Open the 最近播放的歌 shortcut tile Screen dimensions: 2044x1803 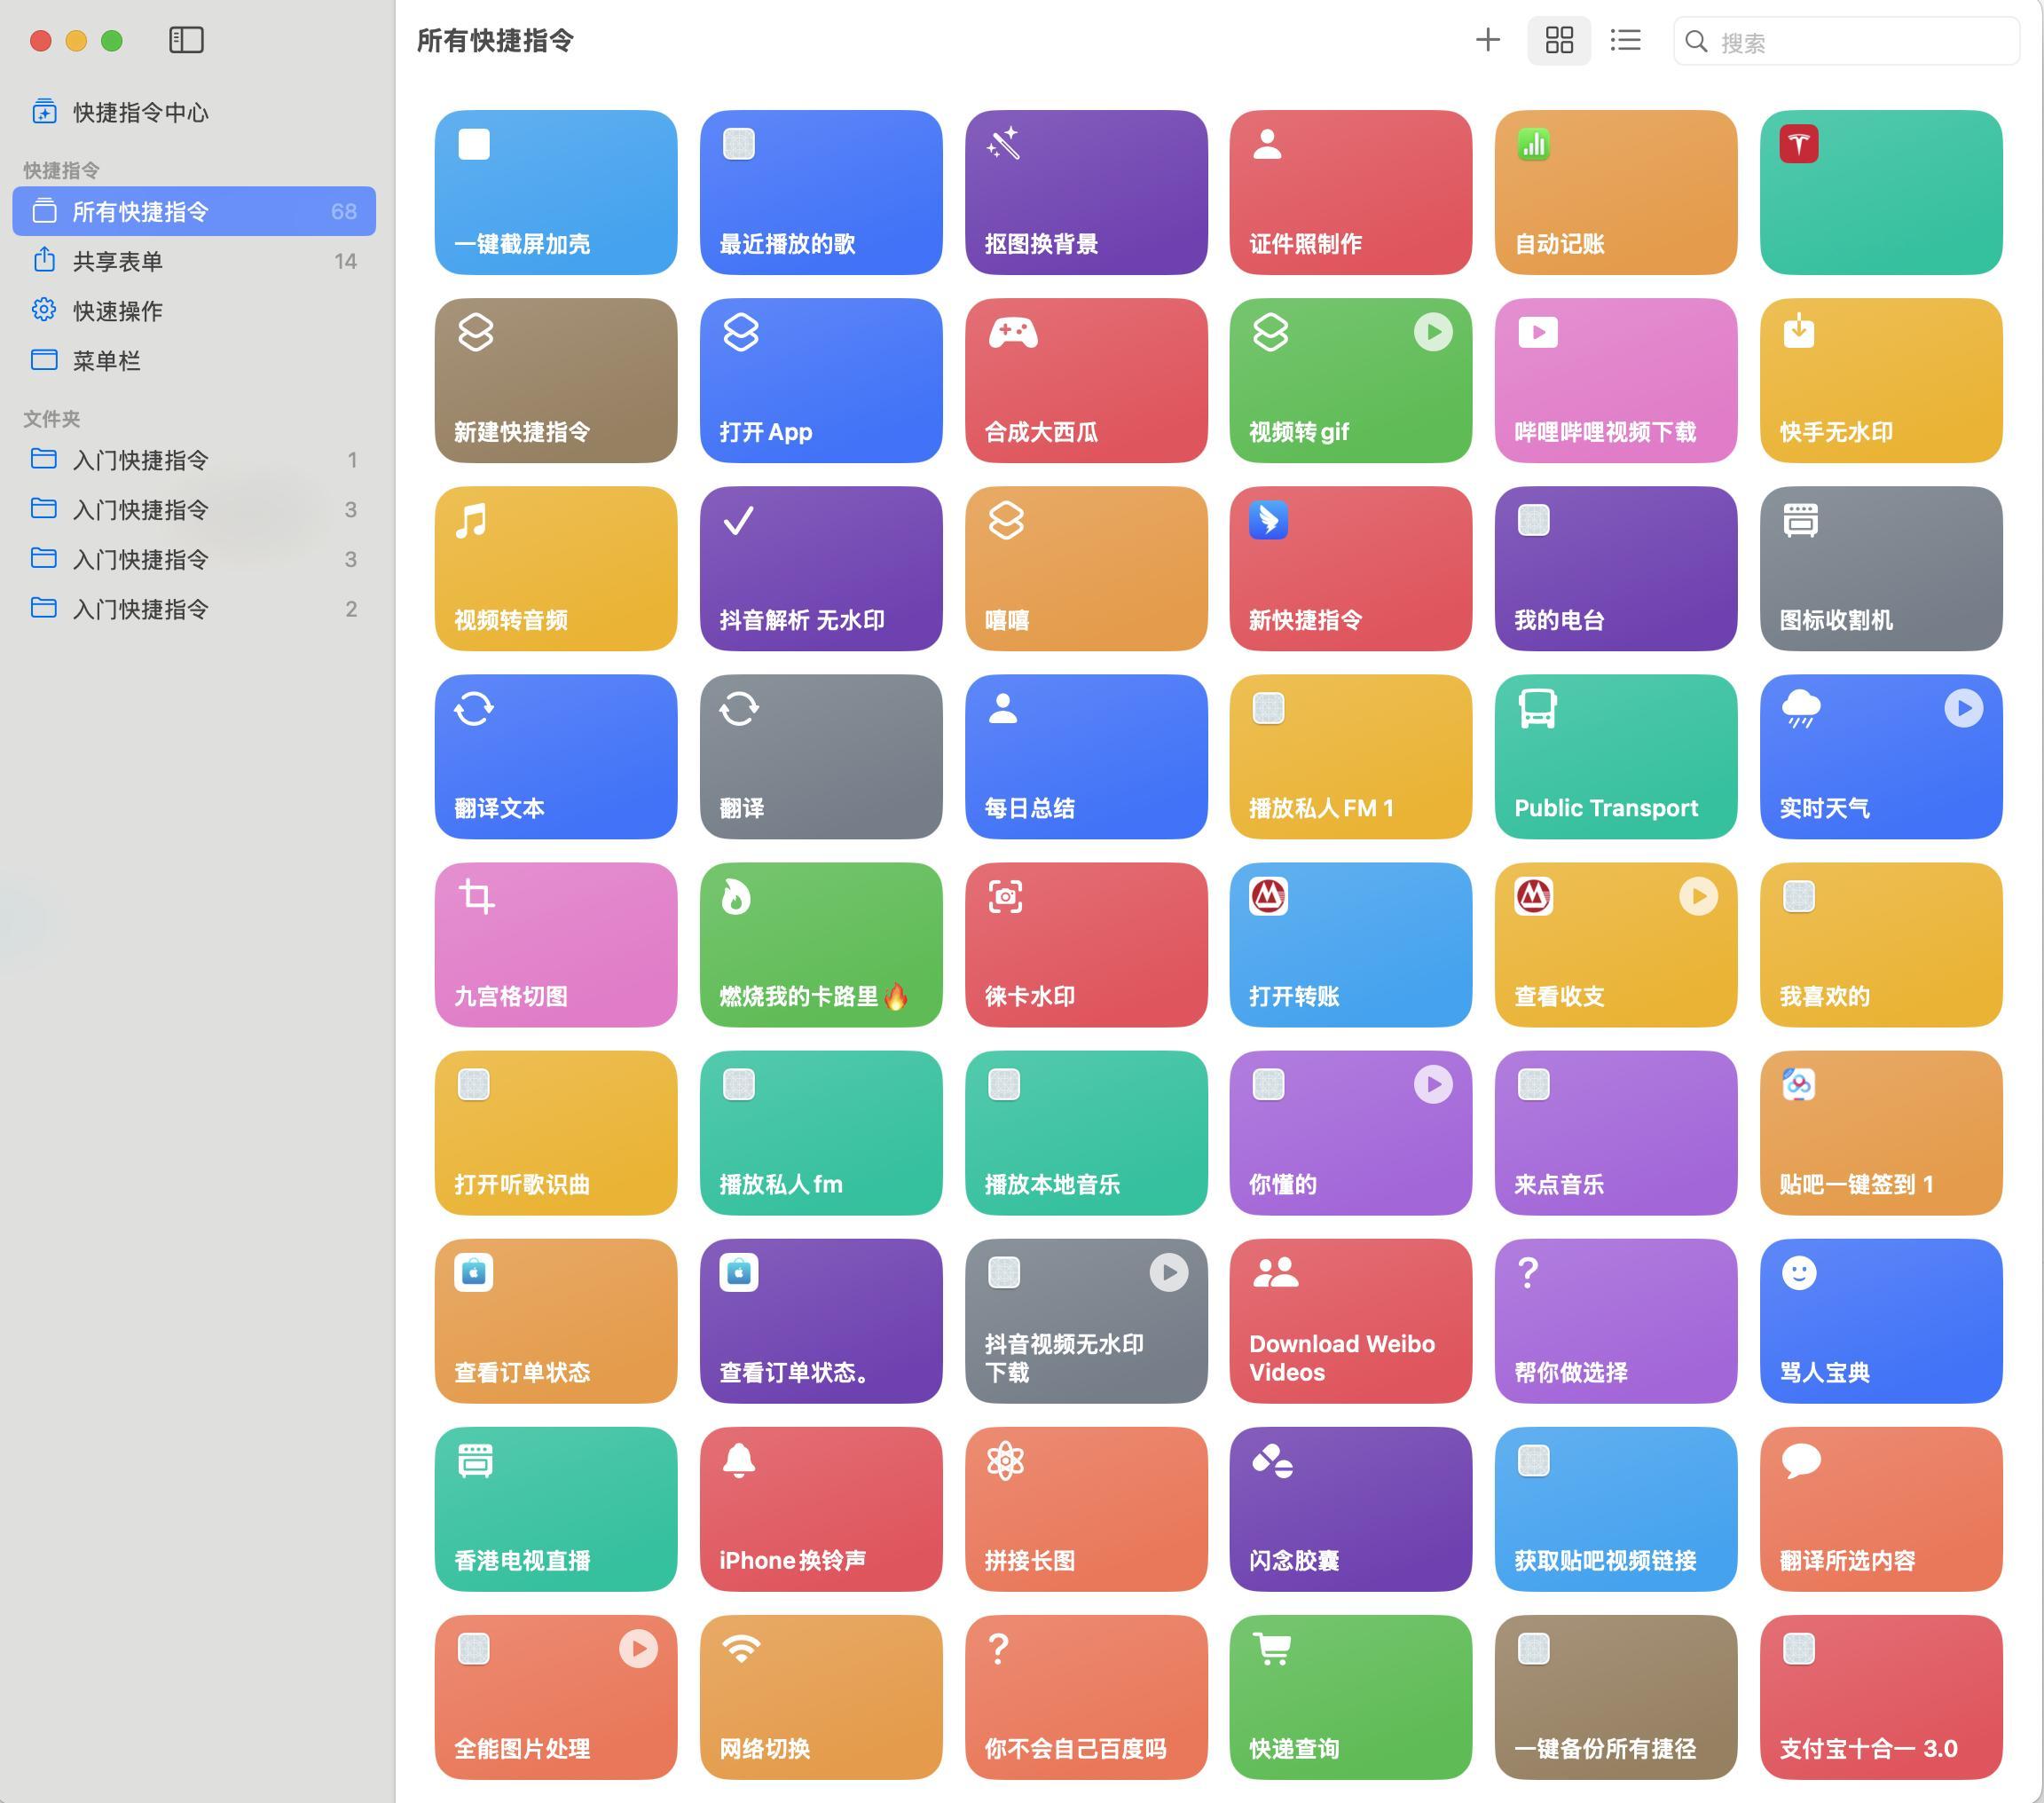coord(820,192)
